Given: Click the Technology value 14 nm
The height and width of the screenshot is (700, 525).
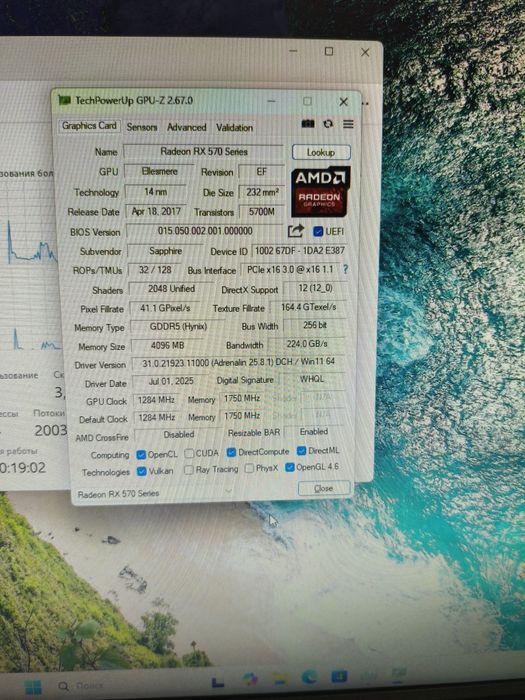Looking at the screenshot, I should point(155,192).
